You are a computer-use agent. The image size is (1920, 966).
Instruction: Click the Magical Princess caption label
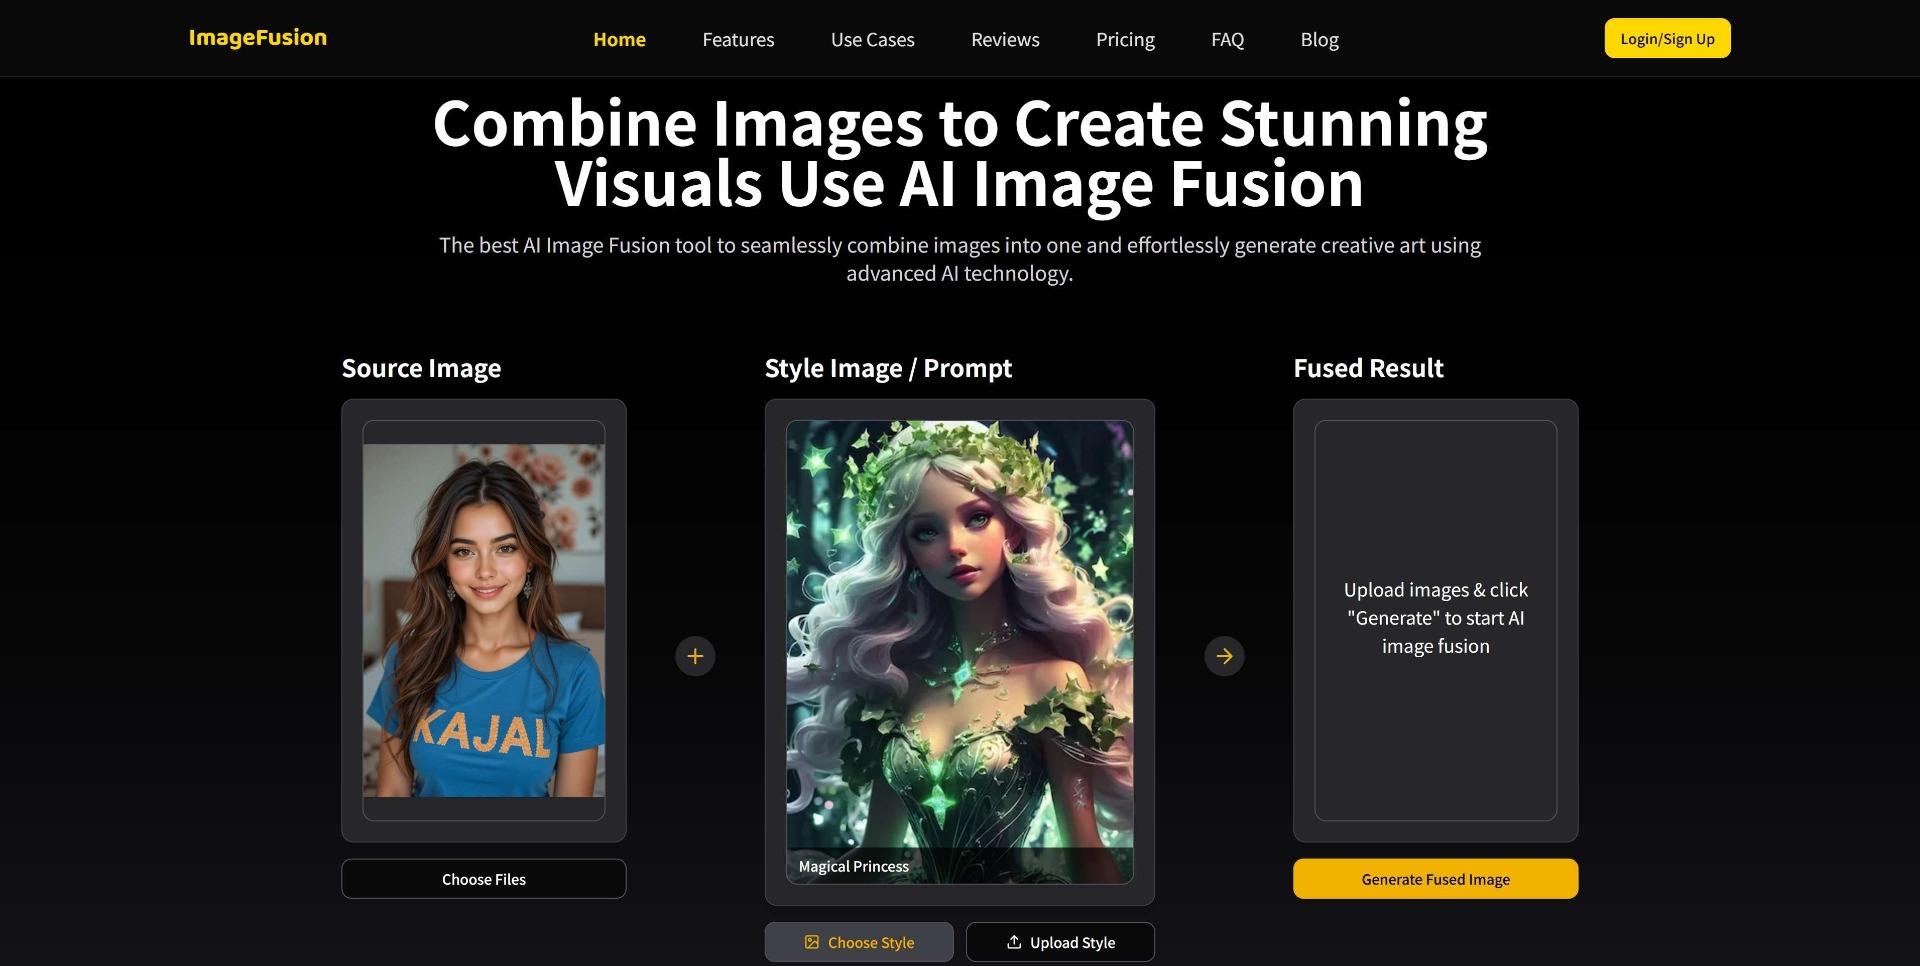[854, 866]
